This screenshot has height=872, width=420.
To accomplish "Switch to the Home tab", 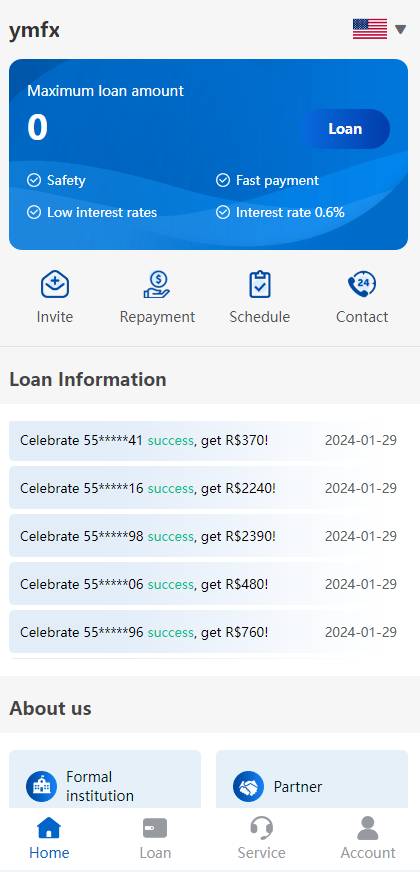I will click(x=50, y=838).
